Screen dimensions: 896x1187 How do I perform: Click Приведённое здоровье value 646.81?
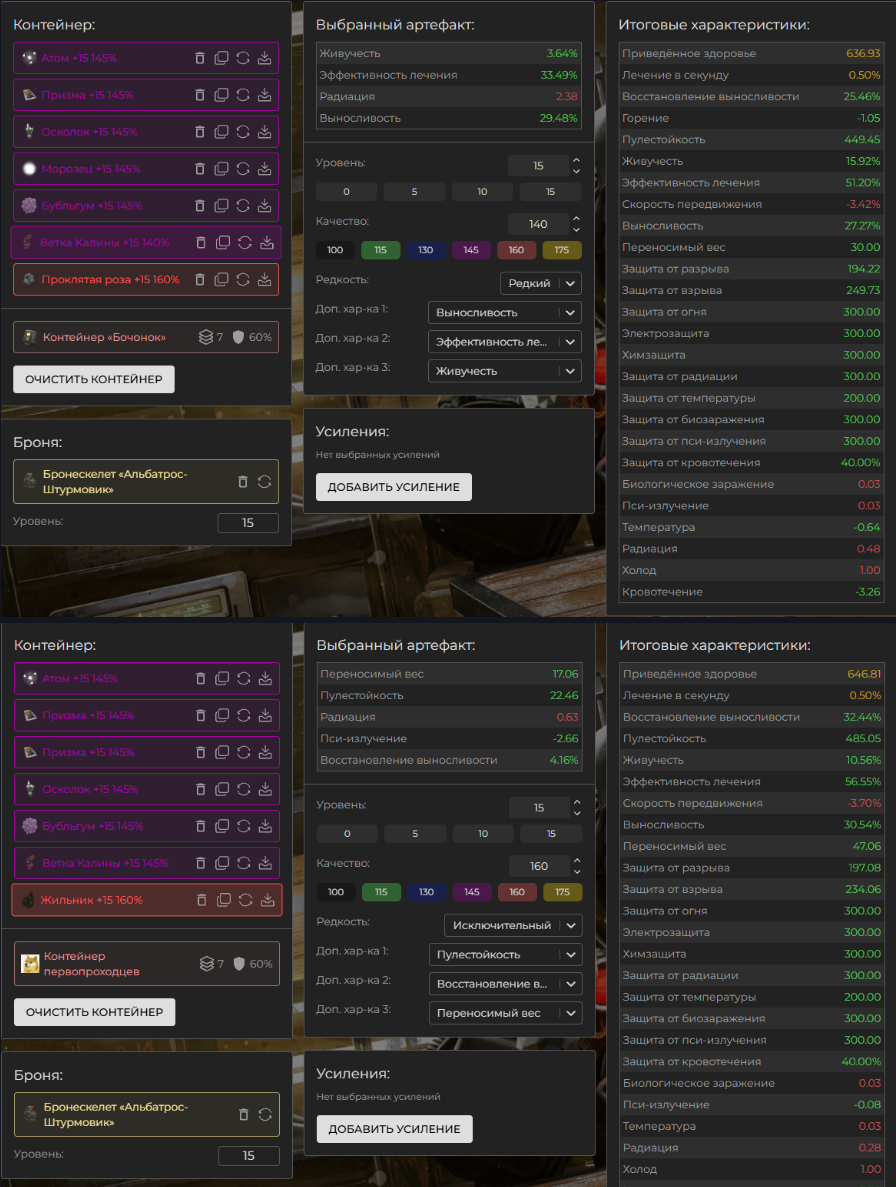[x=863, y=674]
